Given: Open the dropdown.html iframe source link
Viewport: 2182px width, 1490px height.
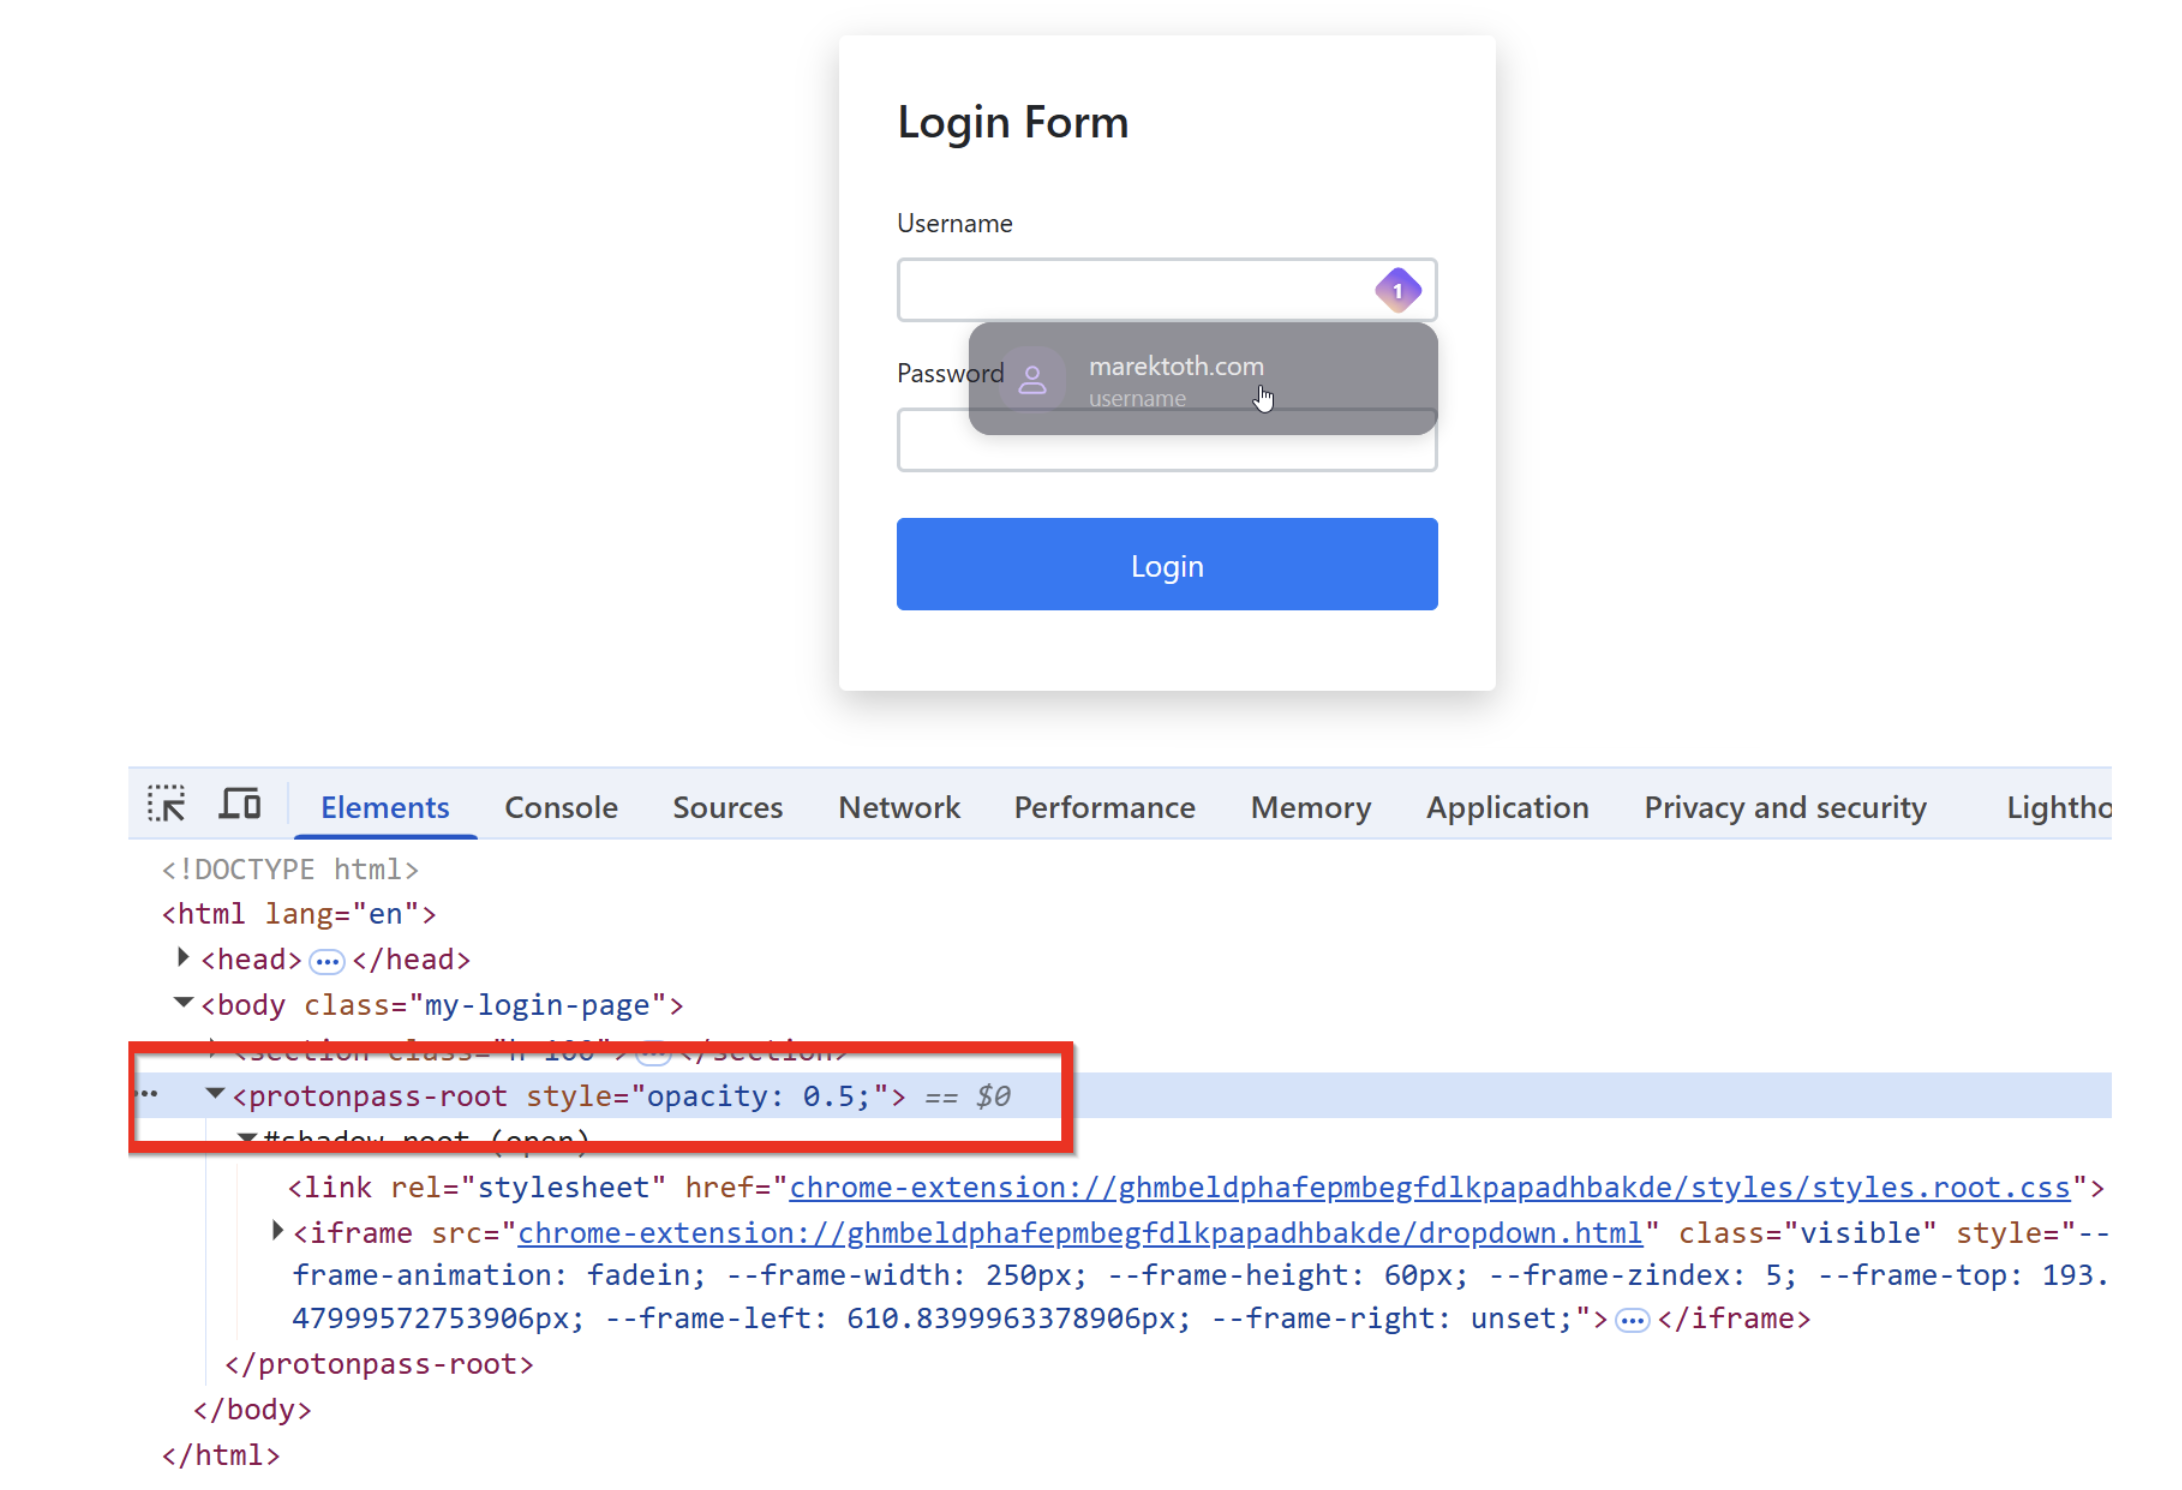Looking at the screenshot, I should tap(1080, 1233).
